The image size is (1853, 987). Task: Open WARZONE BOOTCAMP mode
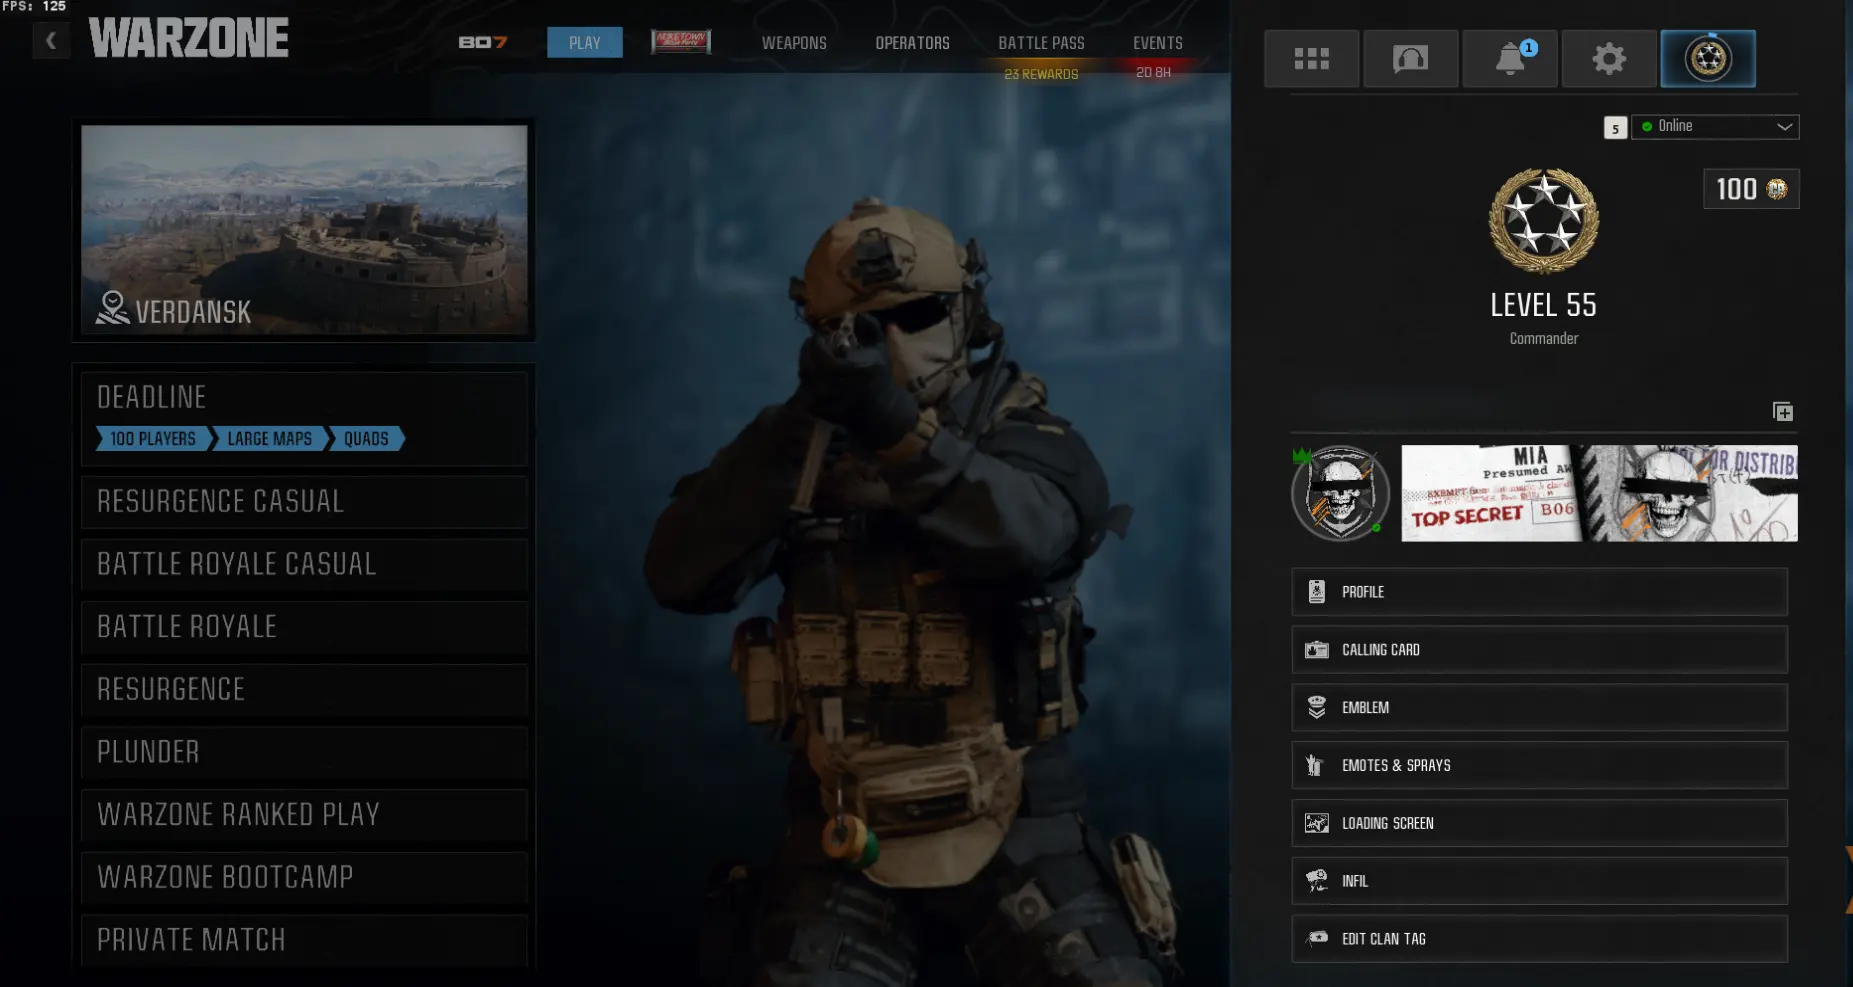click(x=304, y=878)
